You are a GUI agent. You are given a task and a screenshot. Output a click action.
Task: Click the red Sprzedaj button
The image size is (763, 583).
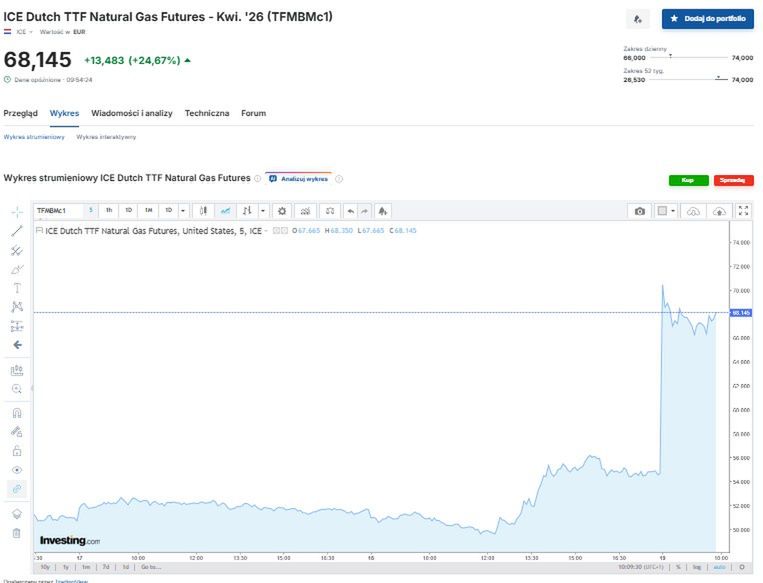coord(734,180)
